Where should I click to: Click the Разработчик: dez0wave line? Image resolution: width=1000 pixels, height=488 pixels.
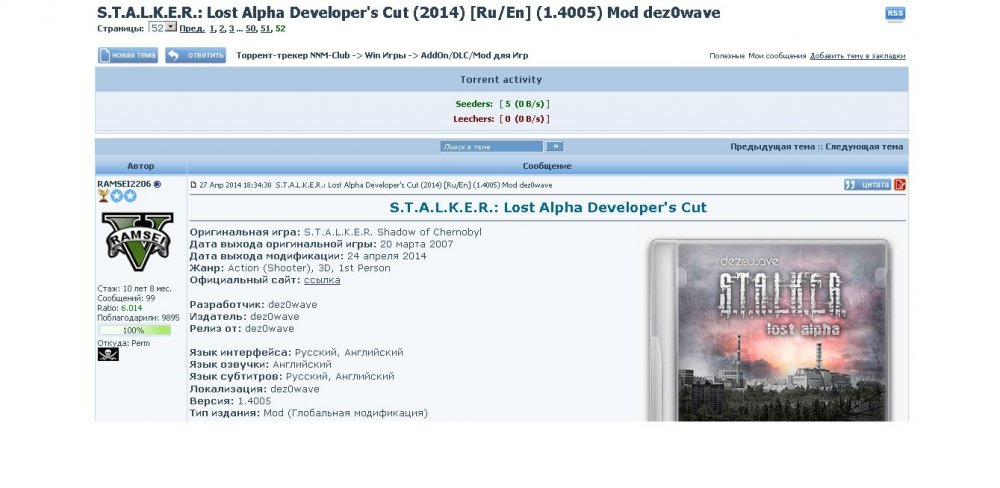253,304
